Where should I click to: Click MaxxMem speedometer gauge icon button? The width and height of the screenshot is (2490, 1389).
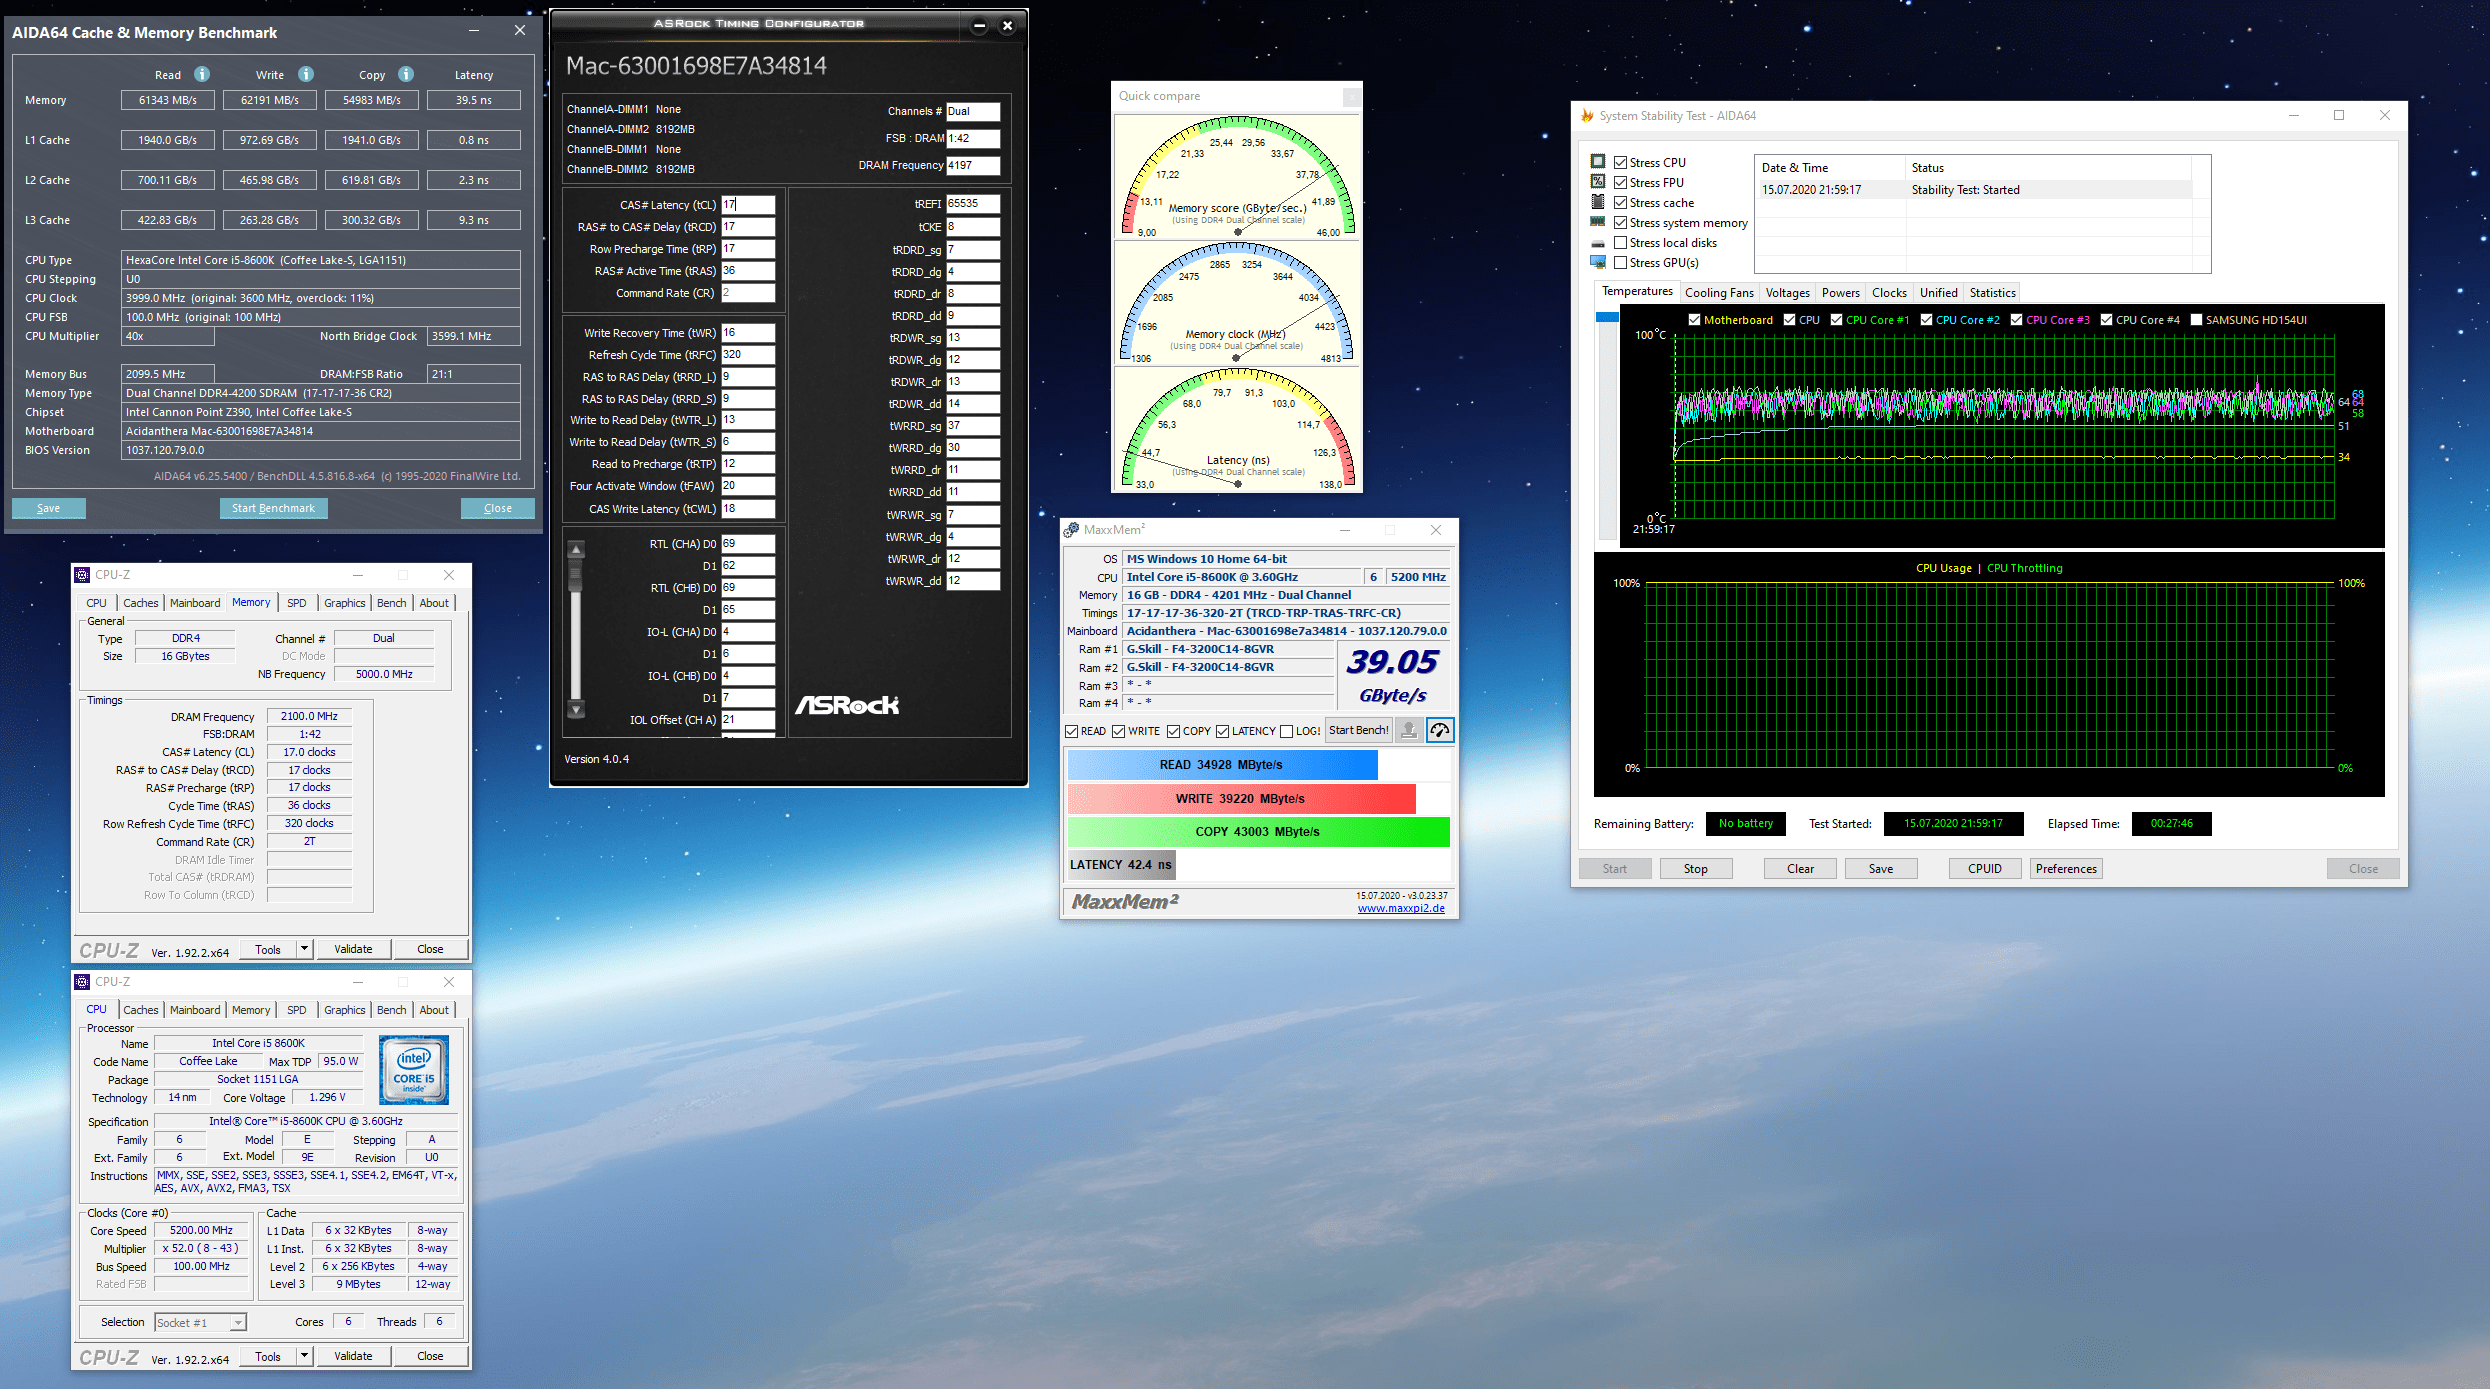[1439, 731]
